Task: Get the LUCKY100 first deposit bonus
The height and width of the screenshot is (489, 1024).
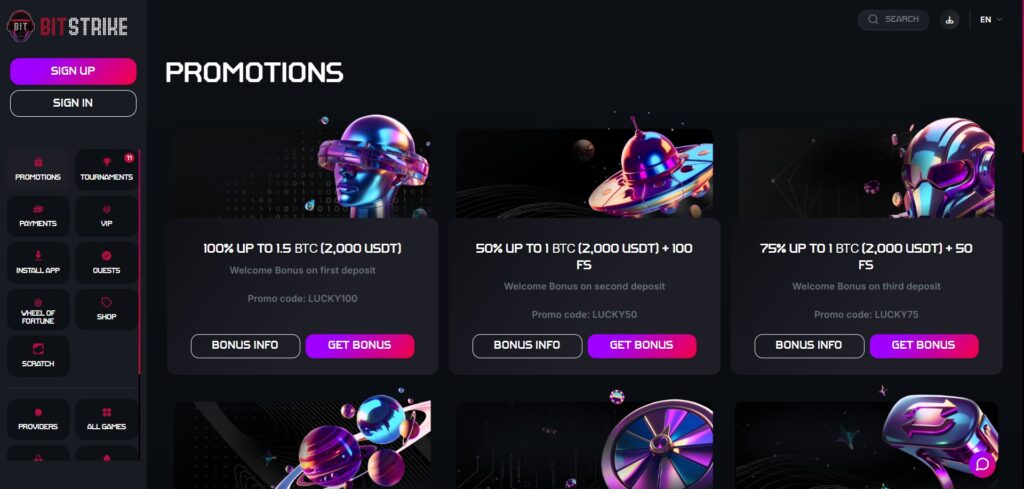Action: pyautogui.click(x=360, y=345)
